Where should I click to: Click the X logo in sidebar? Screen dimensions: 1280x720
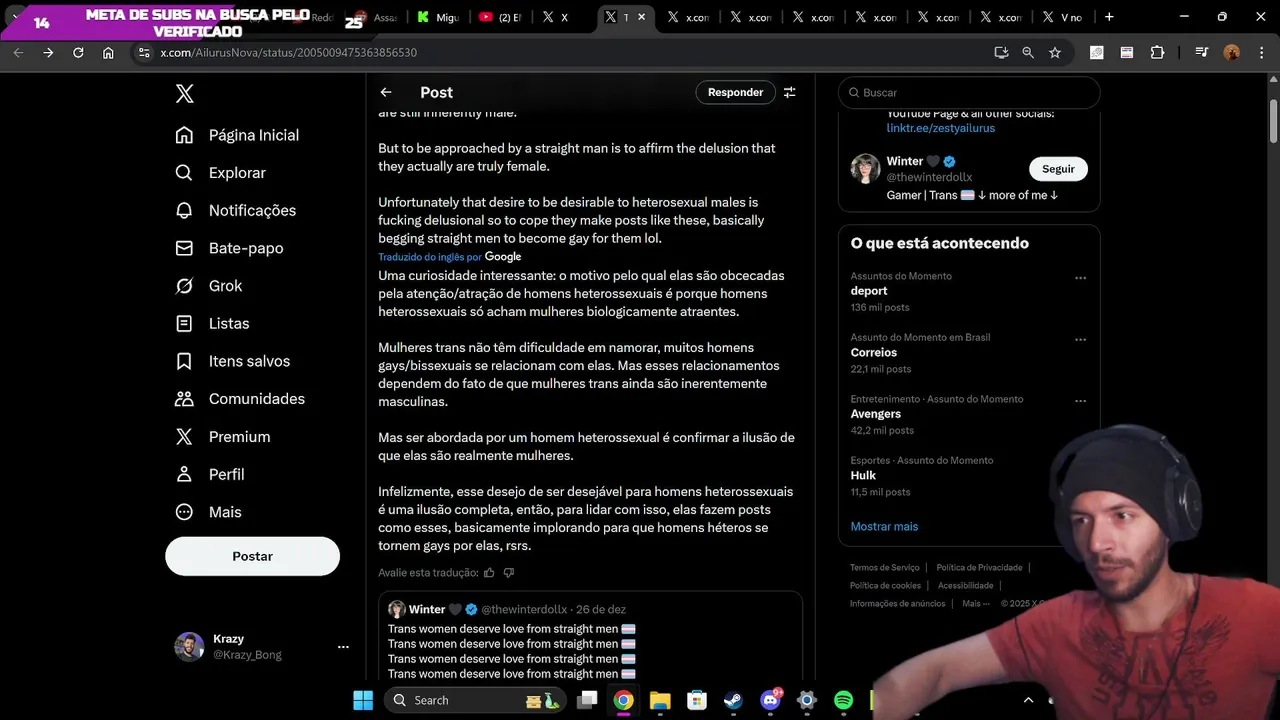(x=184, y=94)
